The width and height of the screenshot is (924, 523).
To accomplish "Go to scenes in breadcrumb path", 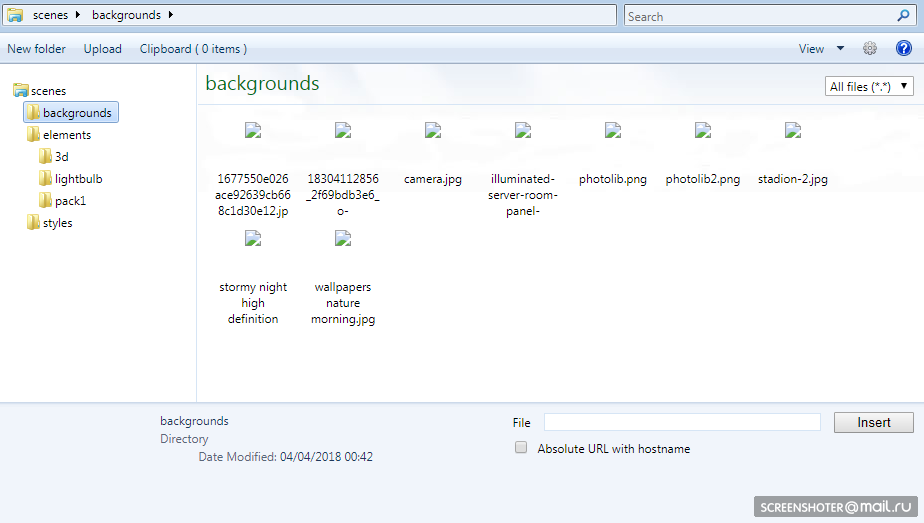I will [50, 15].
